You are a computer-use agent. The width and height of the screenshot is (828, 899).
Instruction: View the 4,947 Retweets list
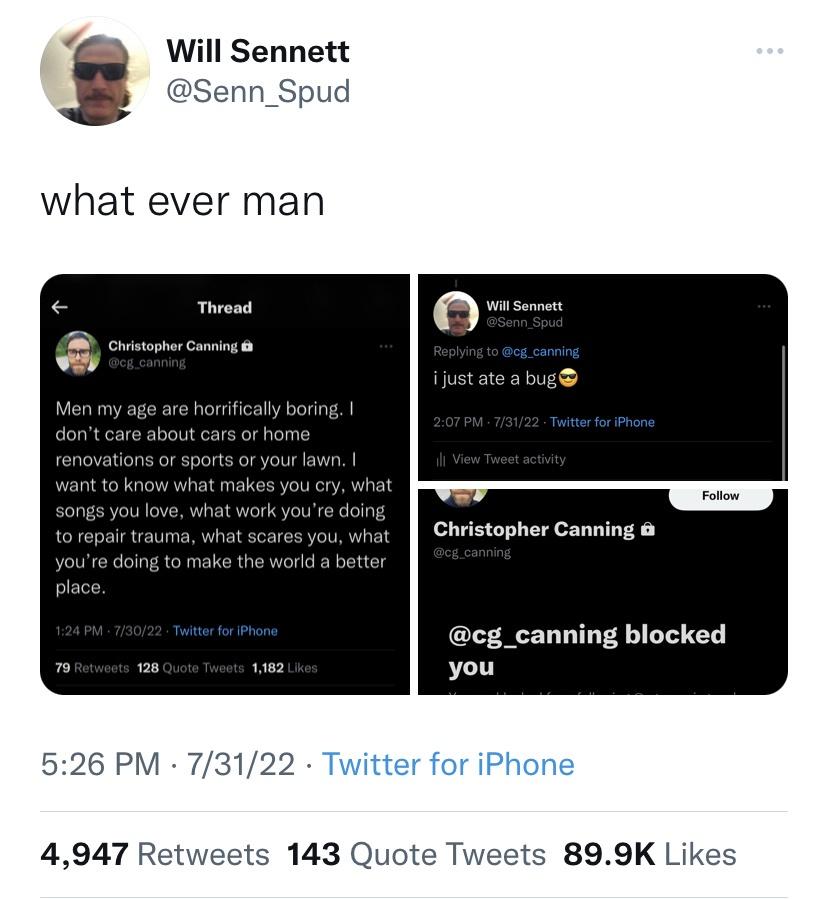tap(155, 854)
